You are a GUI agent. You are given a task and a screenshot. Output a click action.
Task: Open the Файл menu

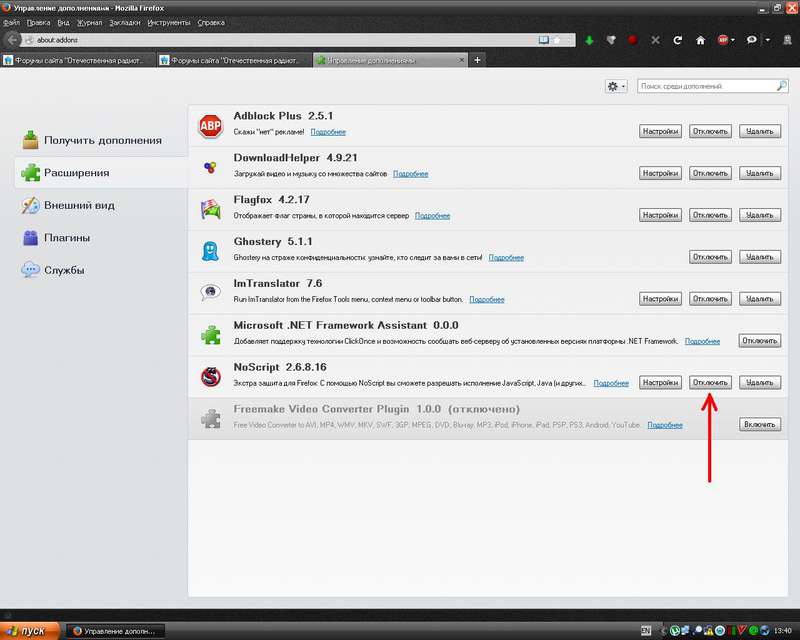tap(11, 22)
